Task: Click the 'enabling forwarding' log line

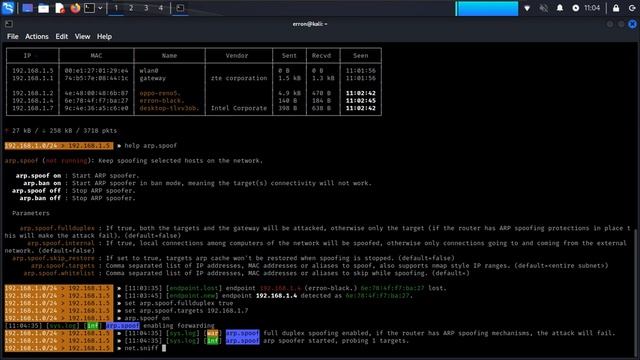Action: click(179, 326)
